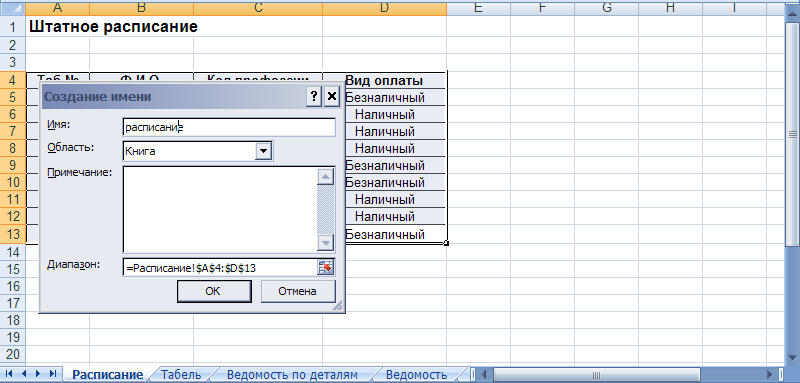Image resolution: width=800 pixels, height=383 pixels.
Task: Go to previous sheet navigation arrow
Action: pyautogui.click(x=23, y=374)
